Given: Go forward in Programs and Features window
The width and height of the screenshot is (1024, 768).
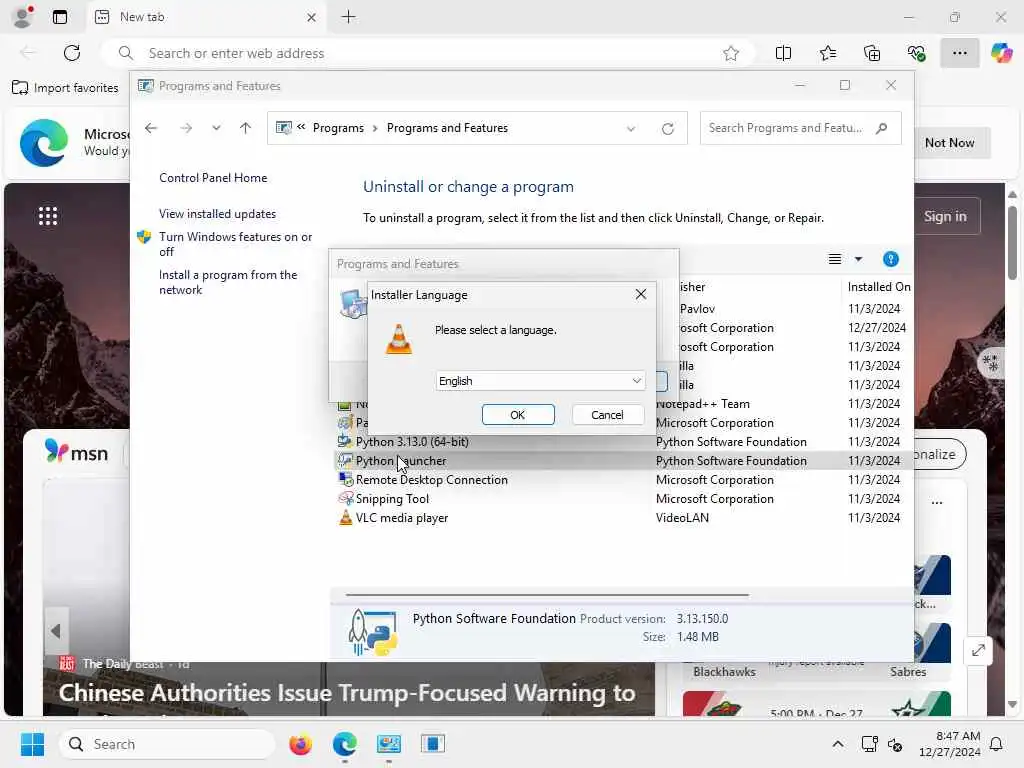Looking at the screenshot, I should (x=186, y=128).
